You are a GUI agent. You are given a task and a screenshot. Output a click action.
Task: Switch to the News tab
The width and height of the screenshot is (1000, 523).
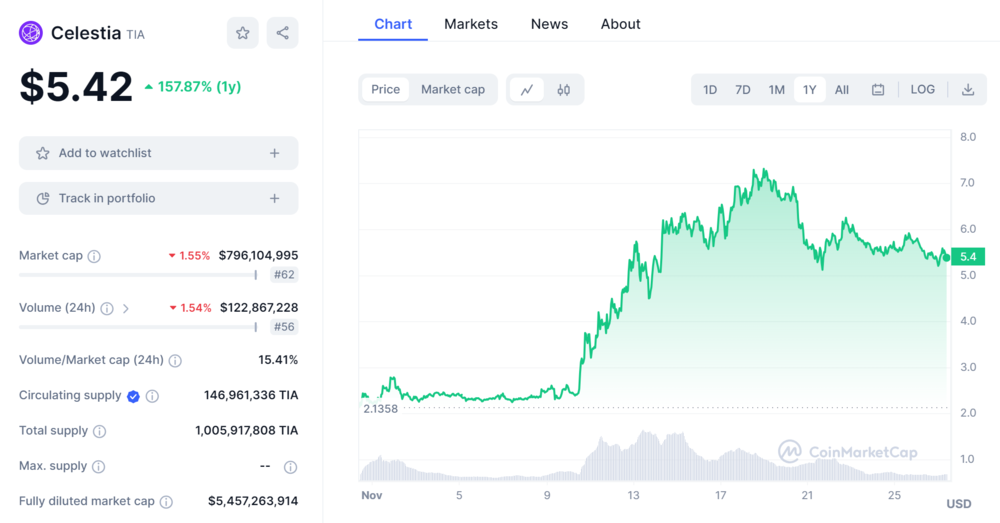(549, 24)
